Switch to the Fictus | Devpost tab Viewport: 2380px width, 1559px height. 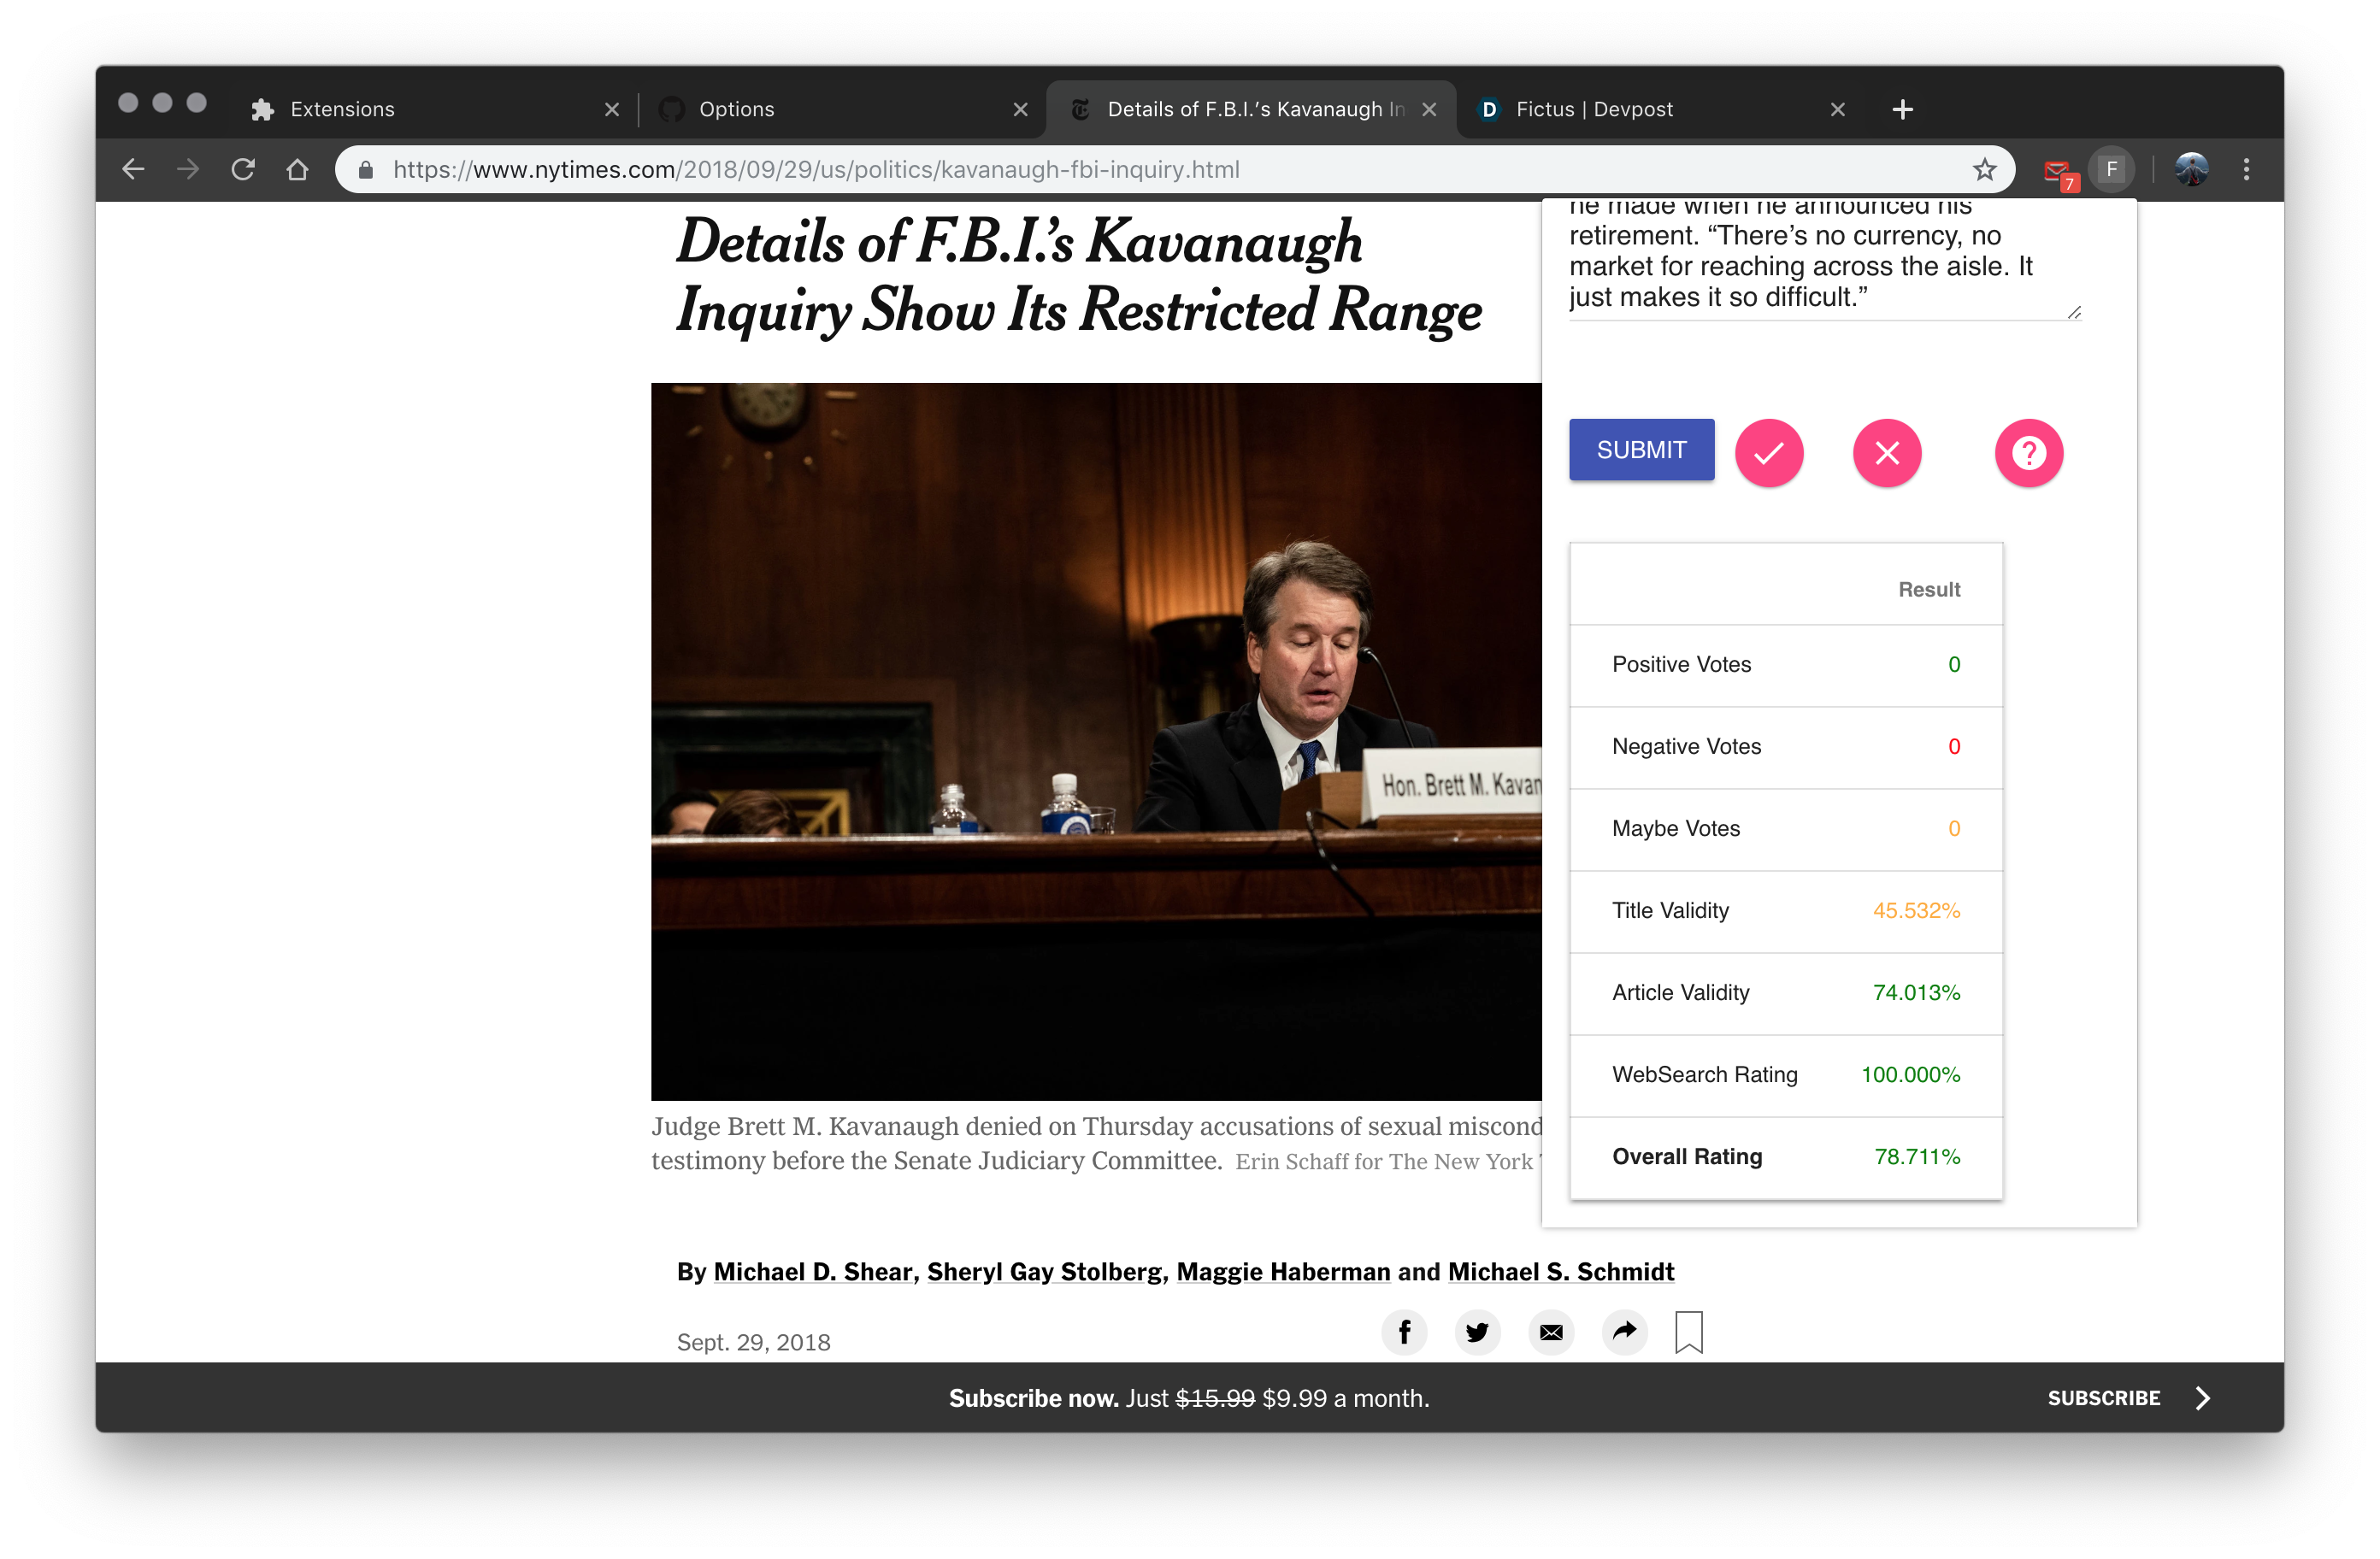click(x=1593, y=109)
